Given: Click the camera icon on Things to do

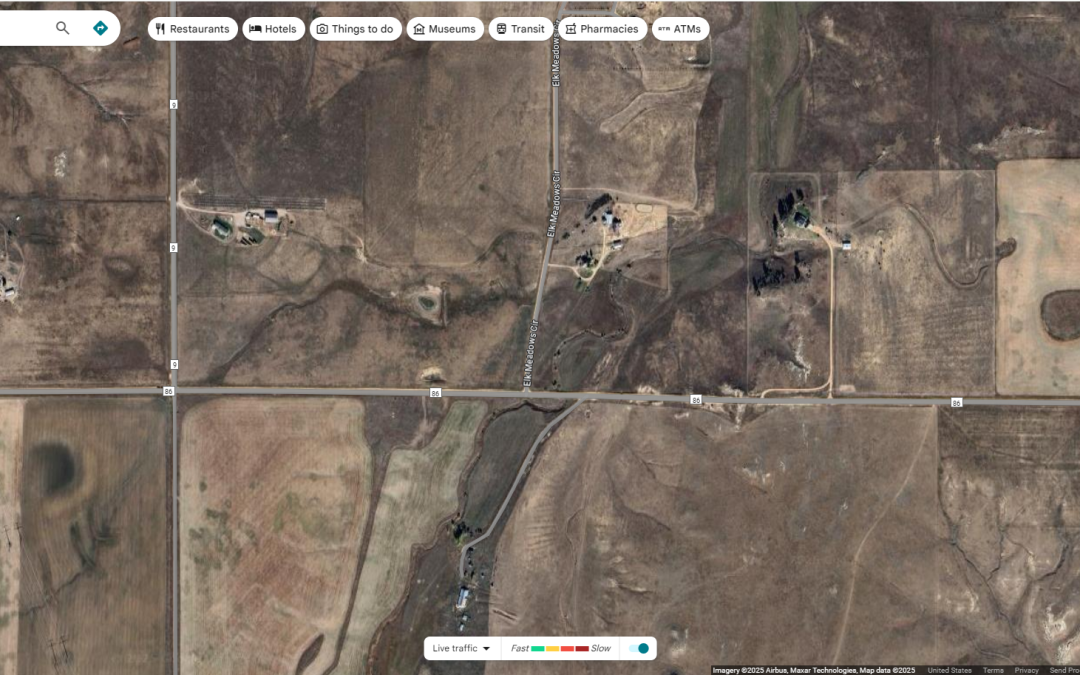Looking at the screenshot, I should coord(322,28).
